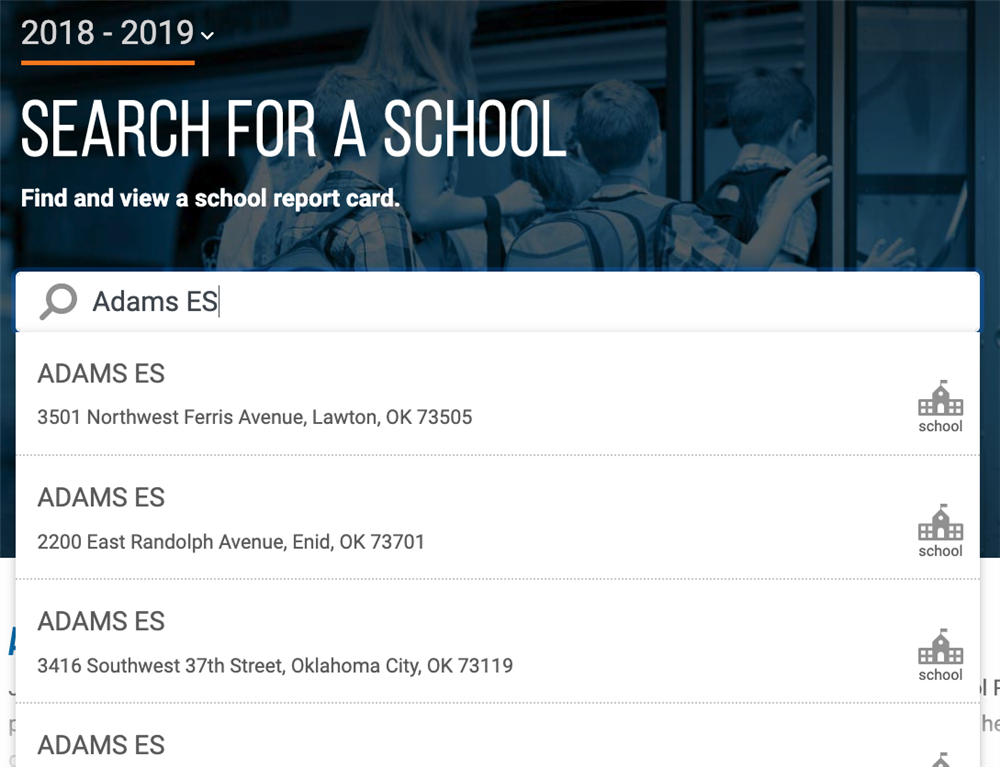Select the fourth ADAMS ES result
Image resolution: width=1000 pixels, height=767 pixels.
pyautogui.click(x=497, y=736)
